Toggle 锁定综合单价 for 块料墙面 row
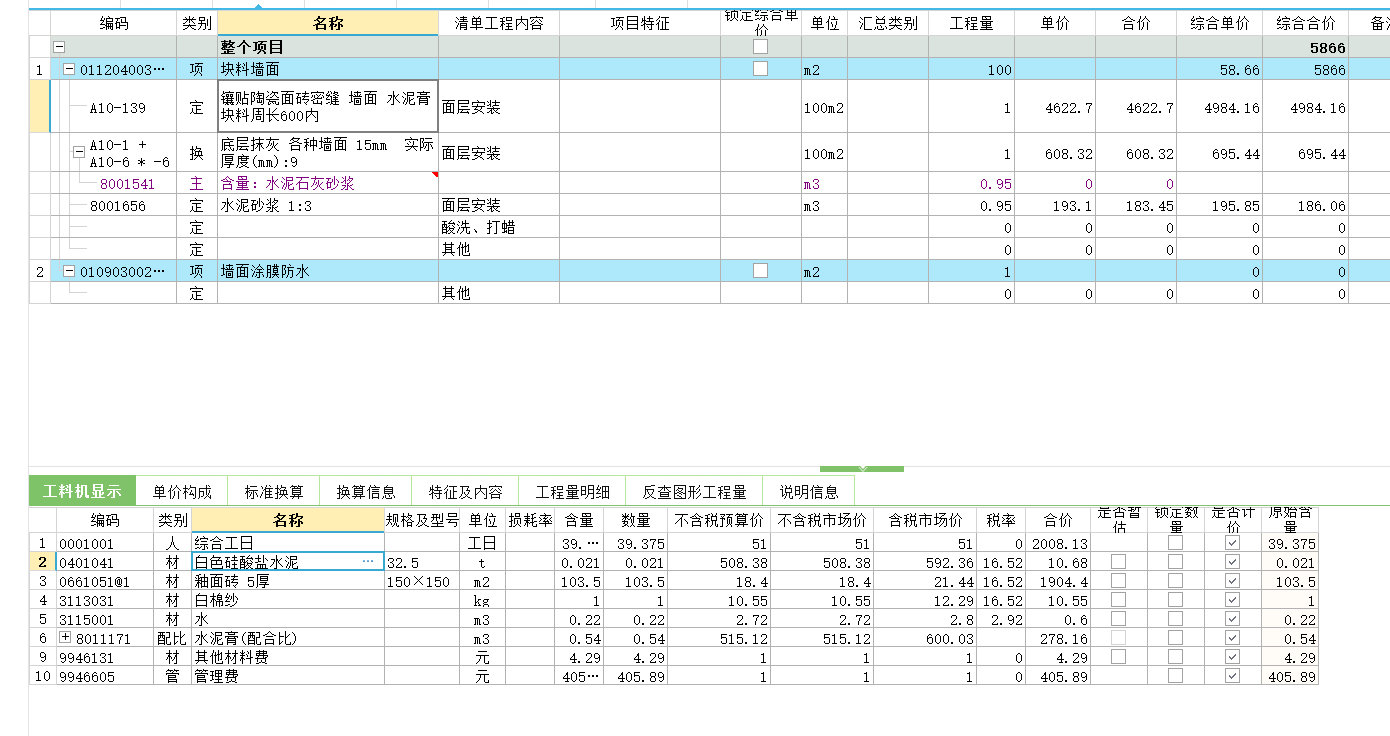Viewport: 1390px width, 736px height. click(x=761, y=68)
